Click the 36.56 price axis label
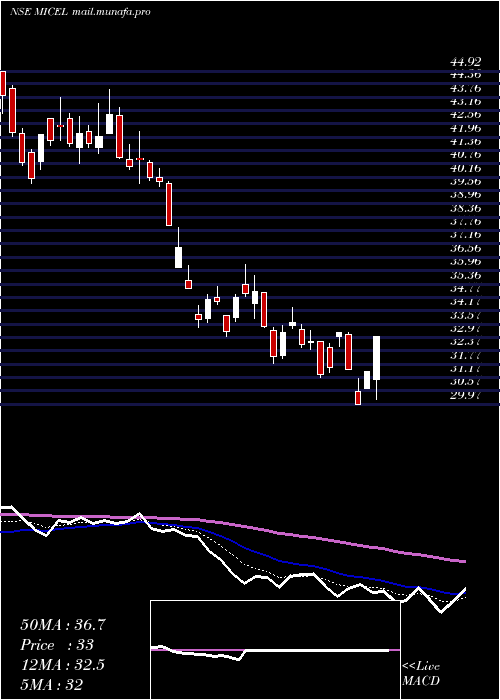 (x=465, y=249)
